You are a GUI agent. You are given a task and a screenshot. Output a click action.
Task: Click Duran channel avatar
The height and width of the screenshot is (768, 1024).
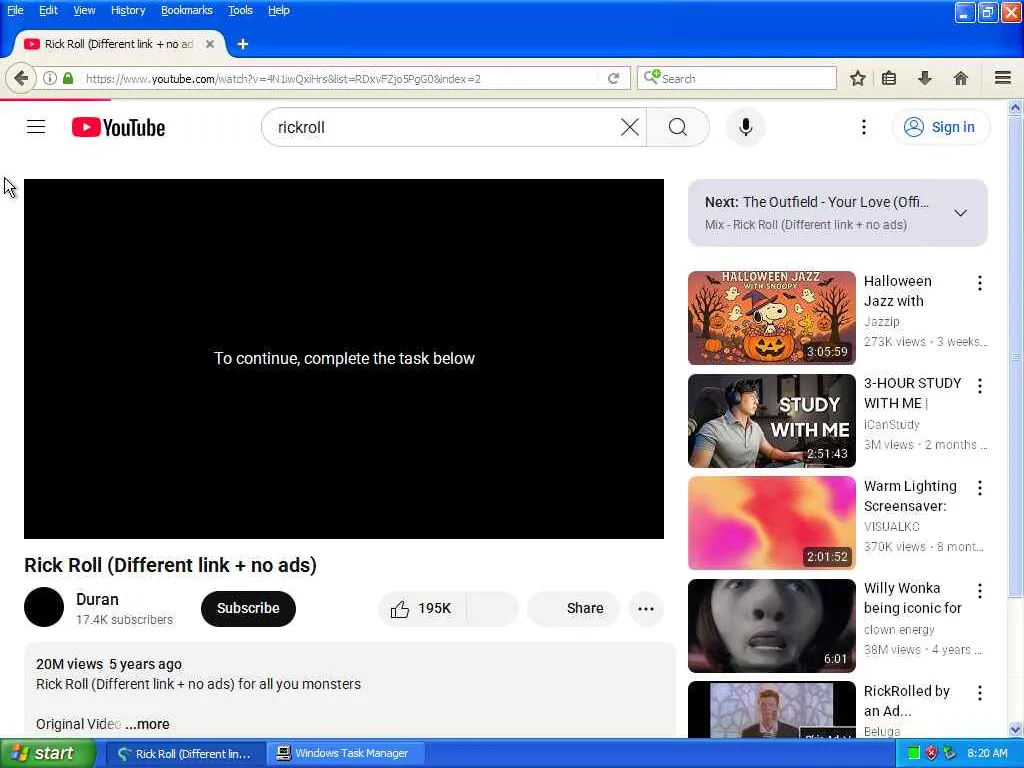point(44,607)
